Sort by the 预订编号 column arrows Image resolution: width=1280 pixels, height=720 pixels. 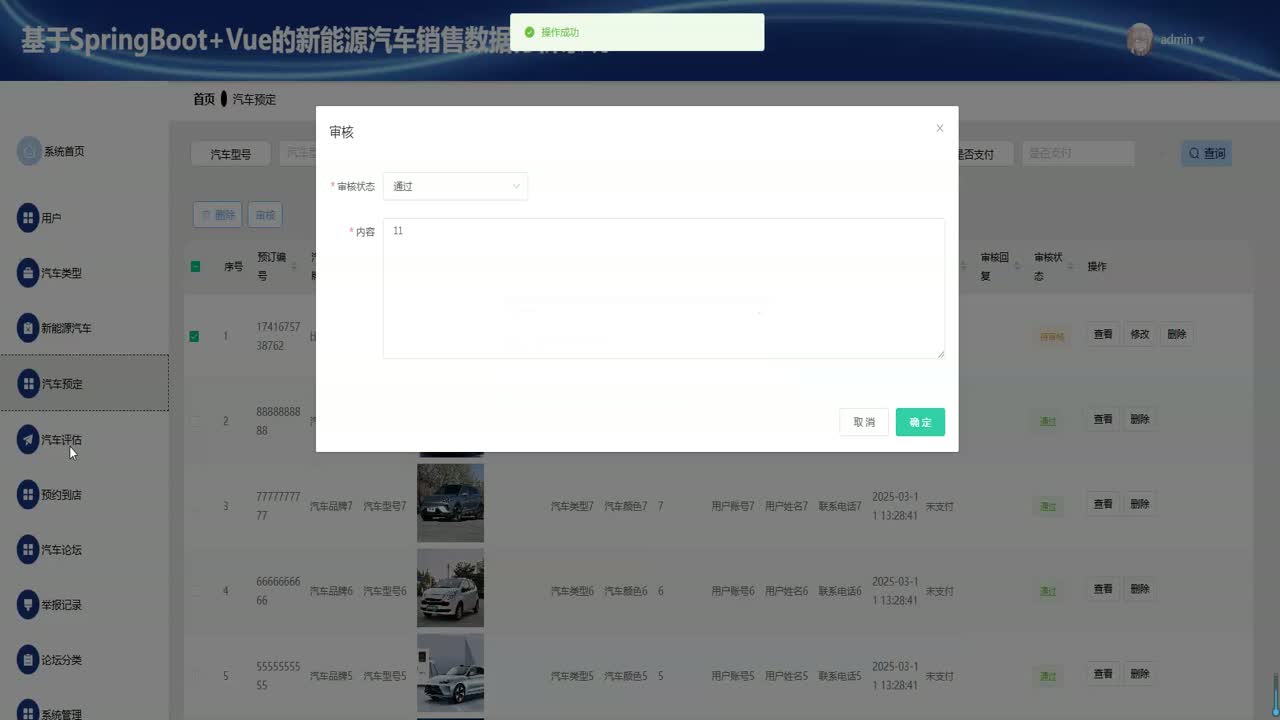tap(294, 266)
